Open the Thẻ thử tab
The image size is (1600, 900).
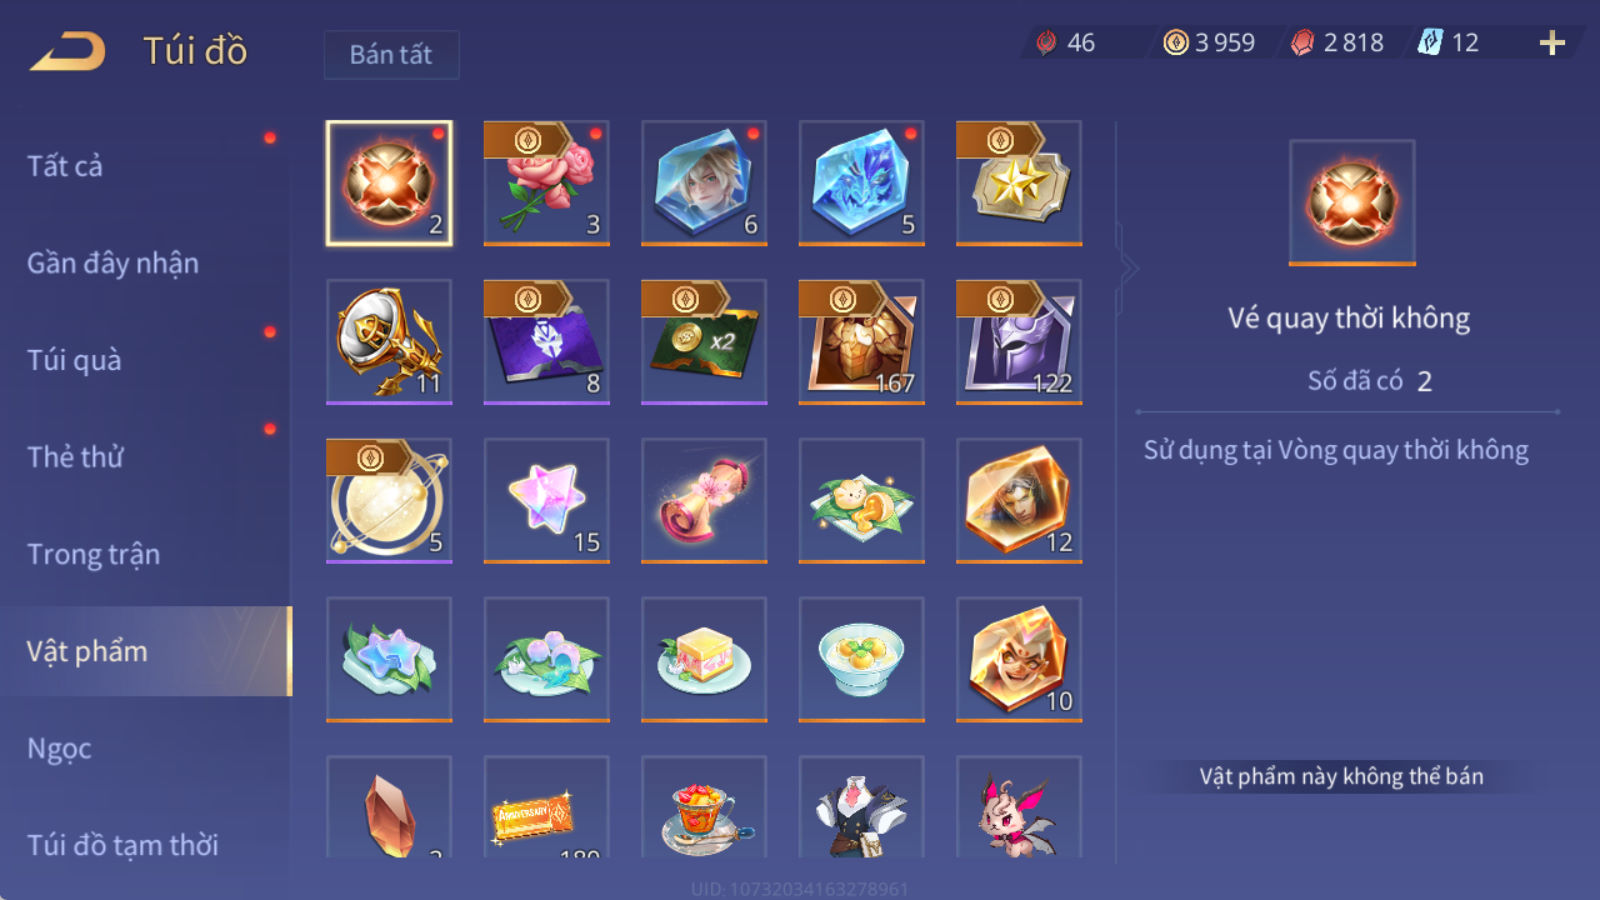click(x=75, y=457)
